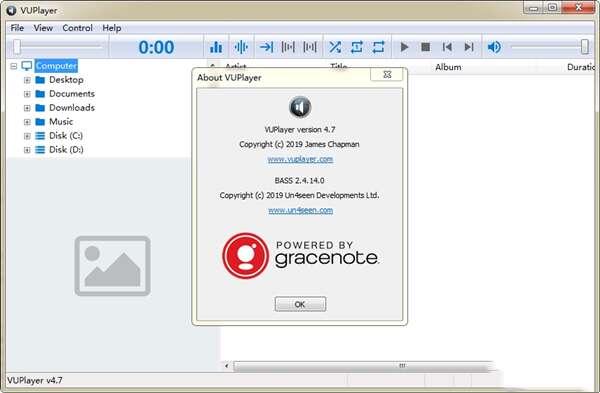600x393 pixels.
Task: Toggle the fade to next track icon
Action: click(310, 47)
